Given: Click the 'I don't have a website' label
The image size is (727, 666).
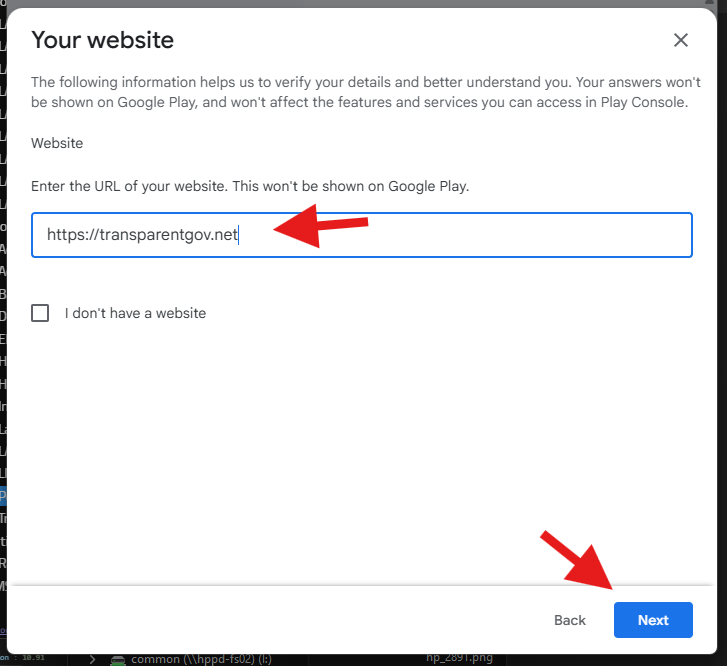Looking at the screenshot, I should coord(135,313).
